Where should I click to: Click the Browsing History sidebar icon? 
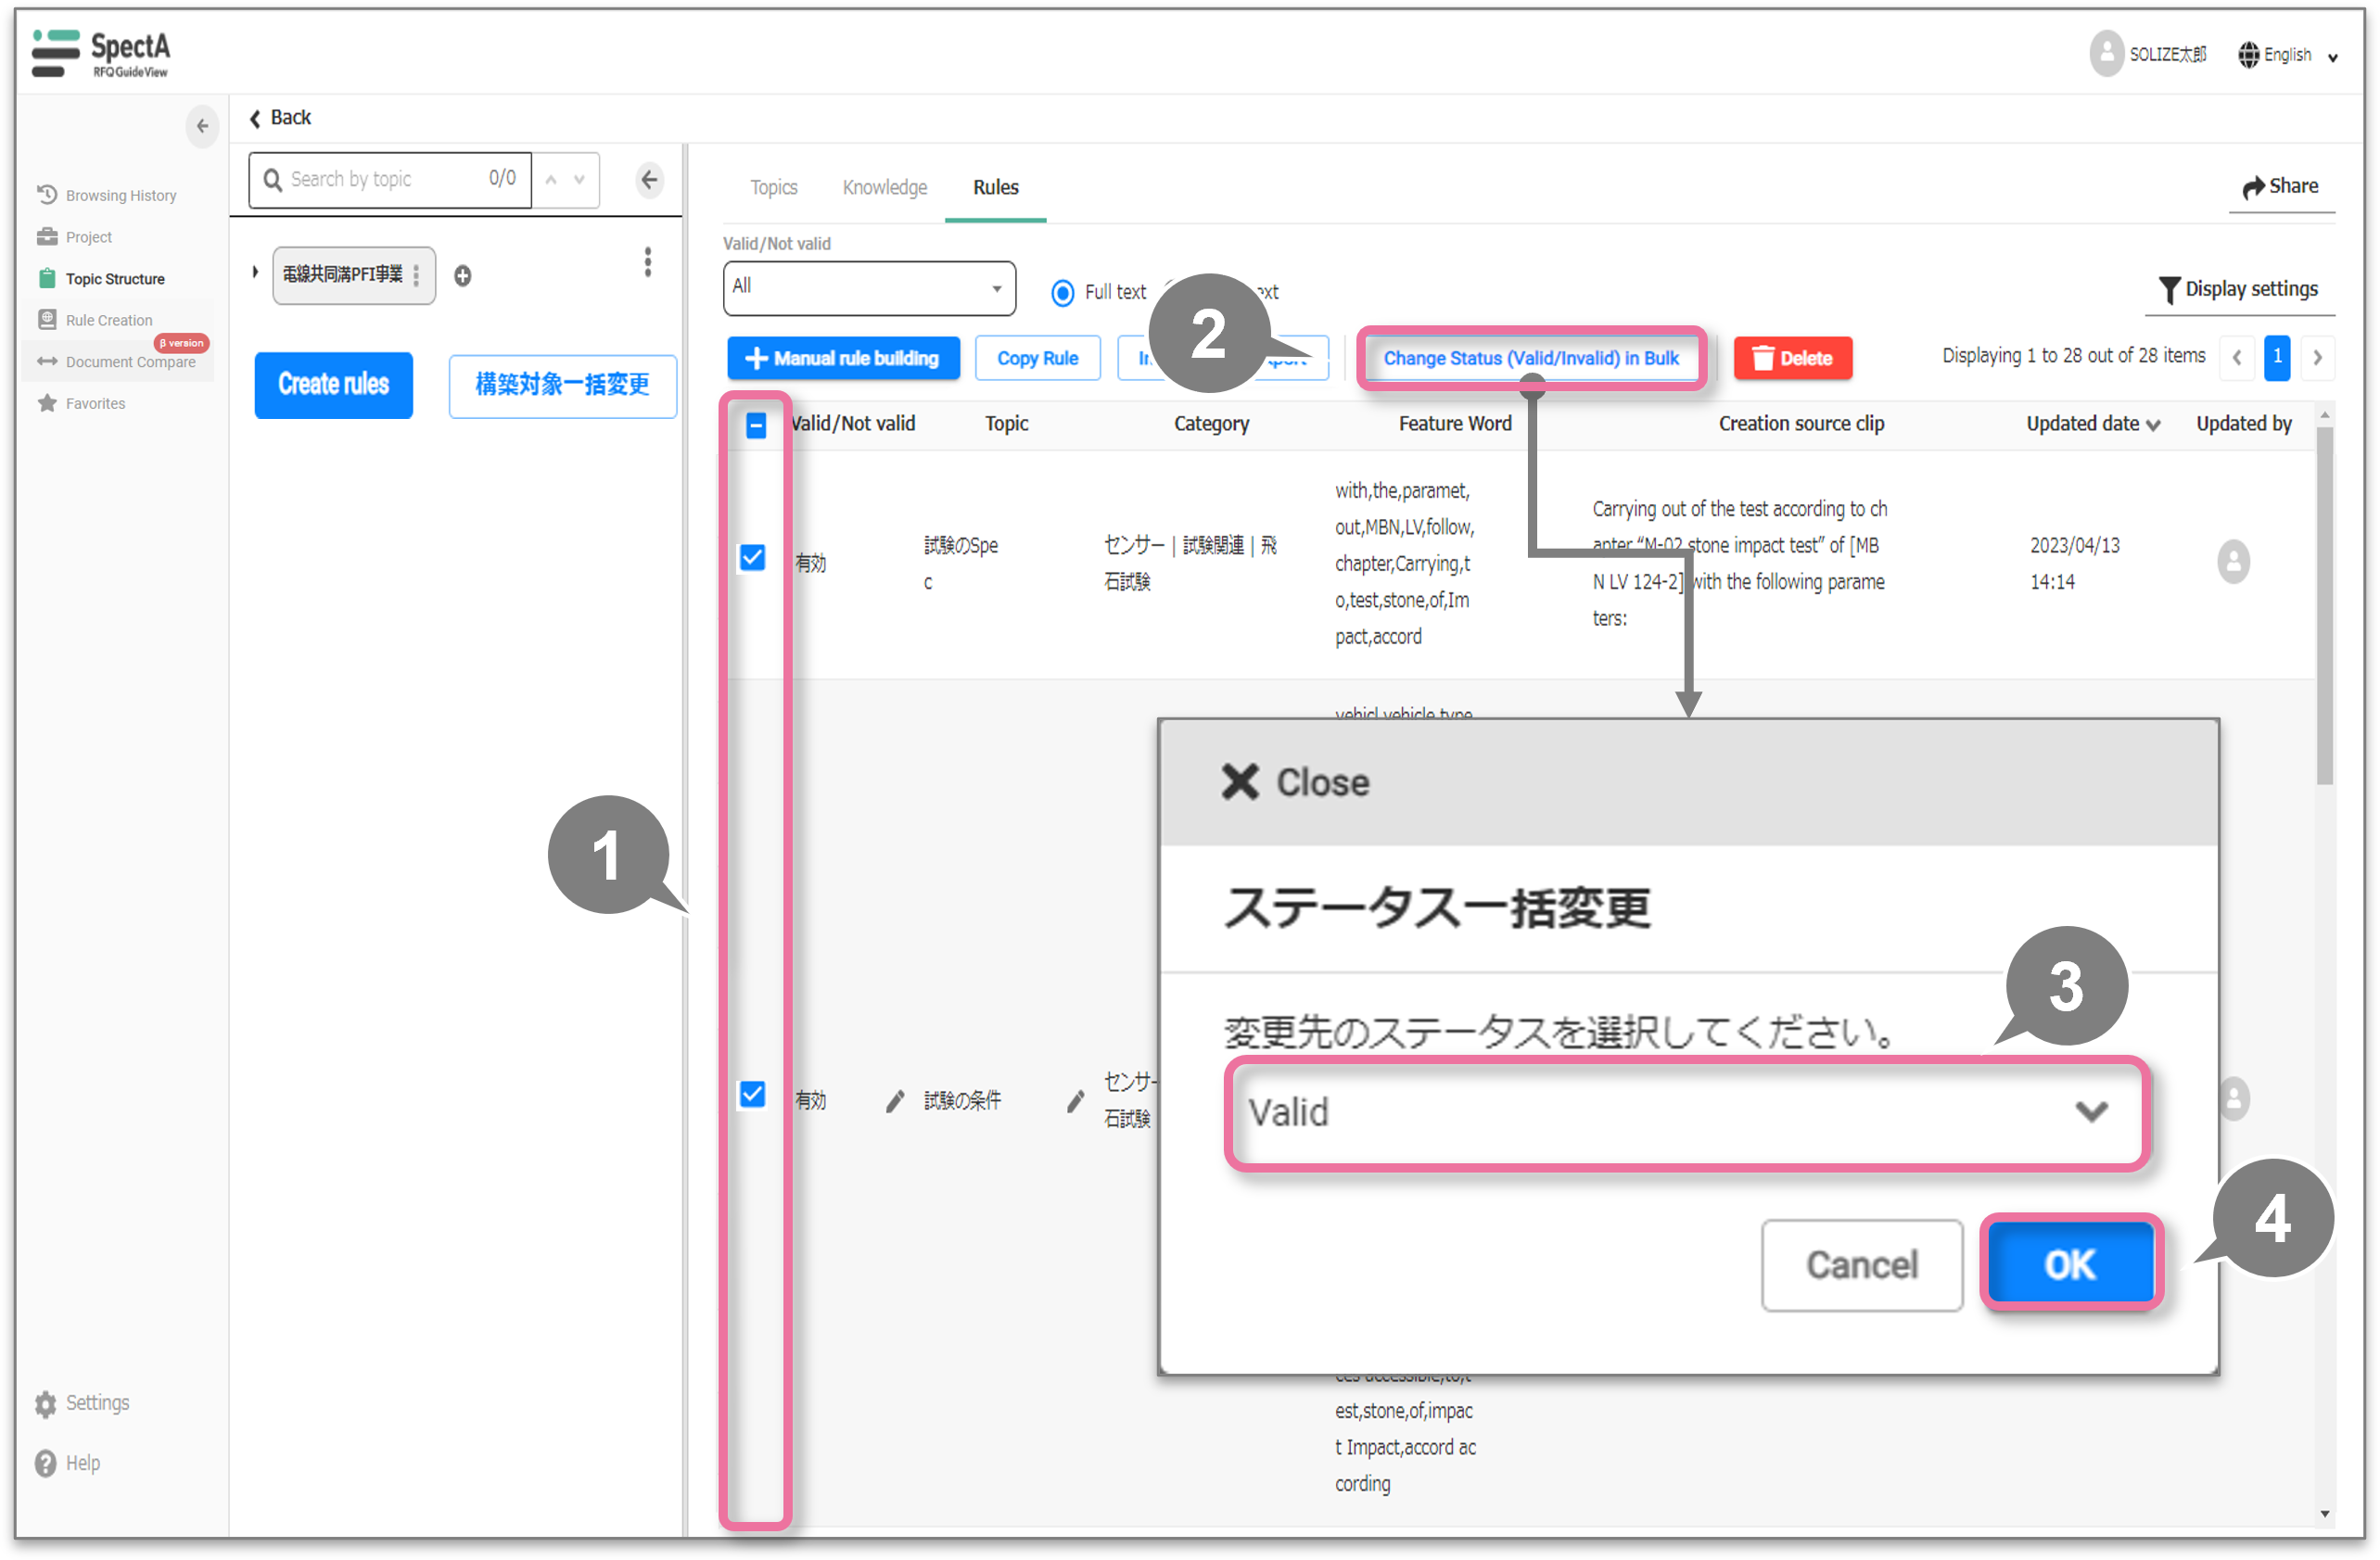[47, 194]
